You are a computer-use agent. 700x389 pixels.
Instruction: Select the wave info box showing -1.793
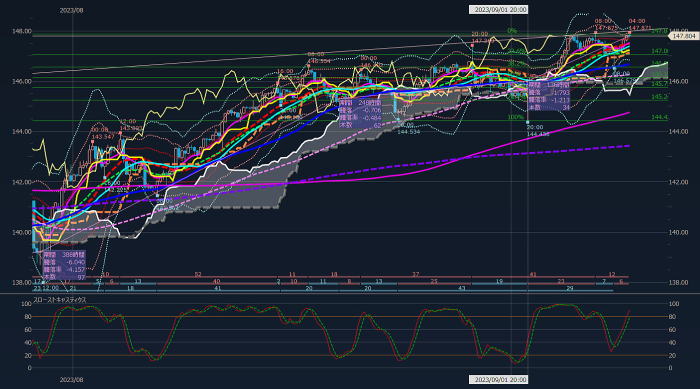[549, 96]
